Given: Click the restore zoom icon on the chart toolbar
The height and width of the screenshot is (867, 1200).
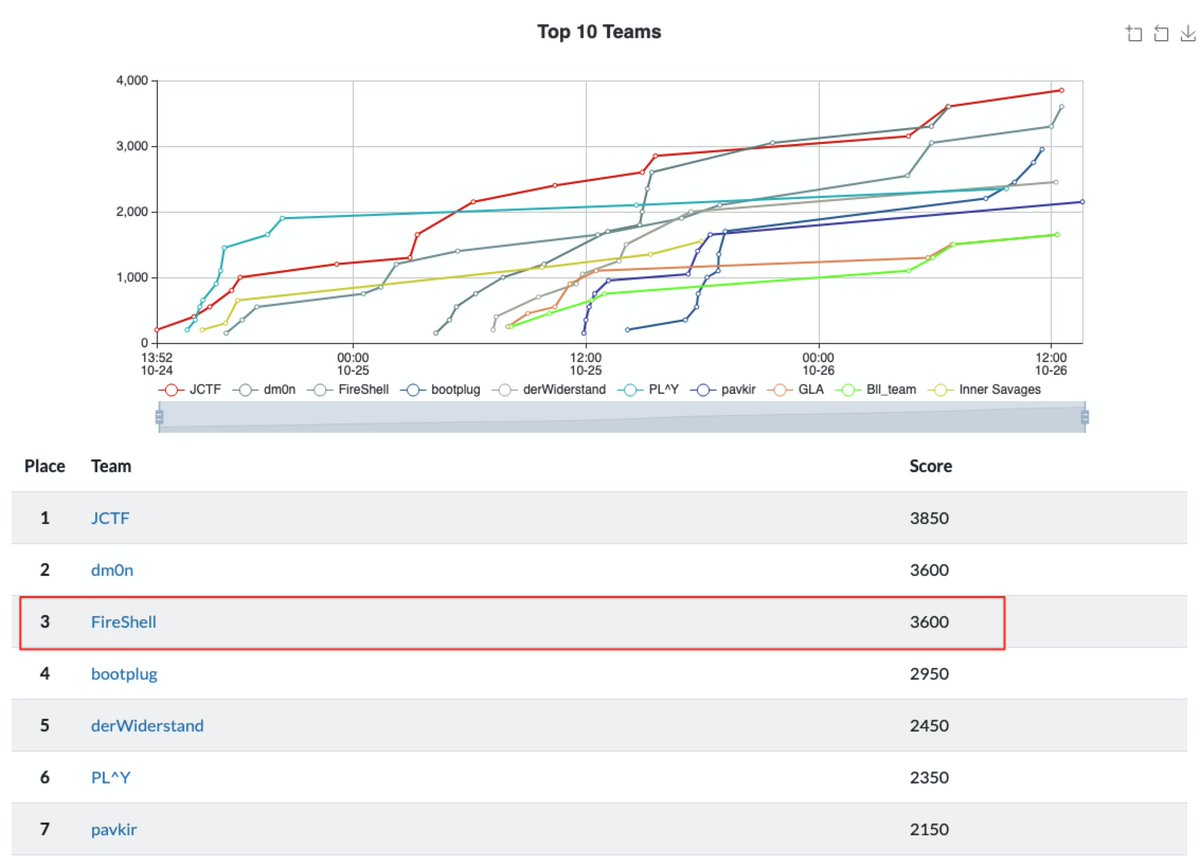Looking at the screenshot, I should pos(1161,32).
